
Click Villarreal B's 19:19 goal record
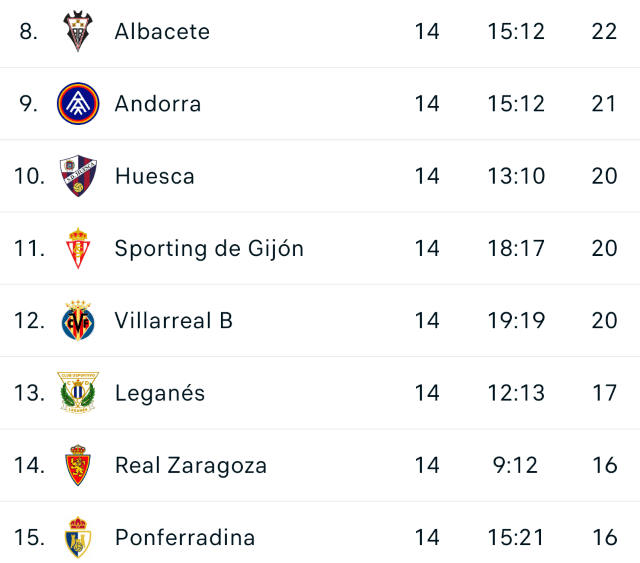point(516,321)
